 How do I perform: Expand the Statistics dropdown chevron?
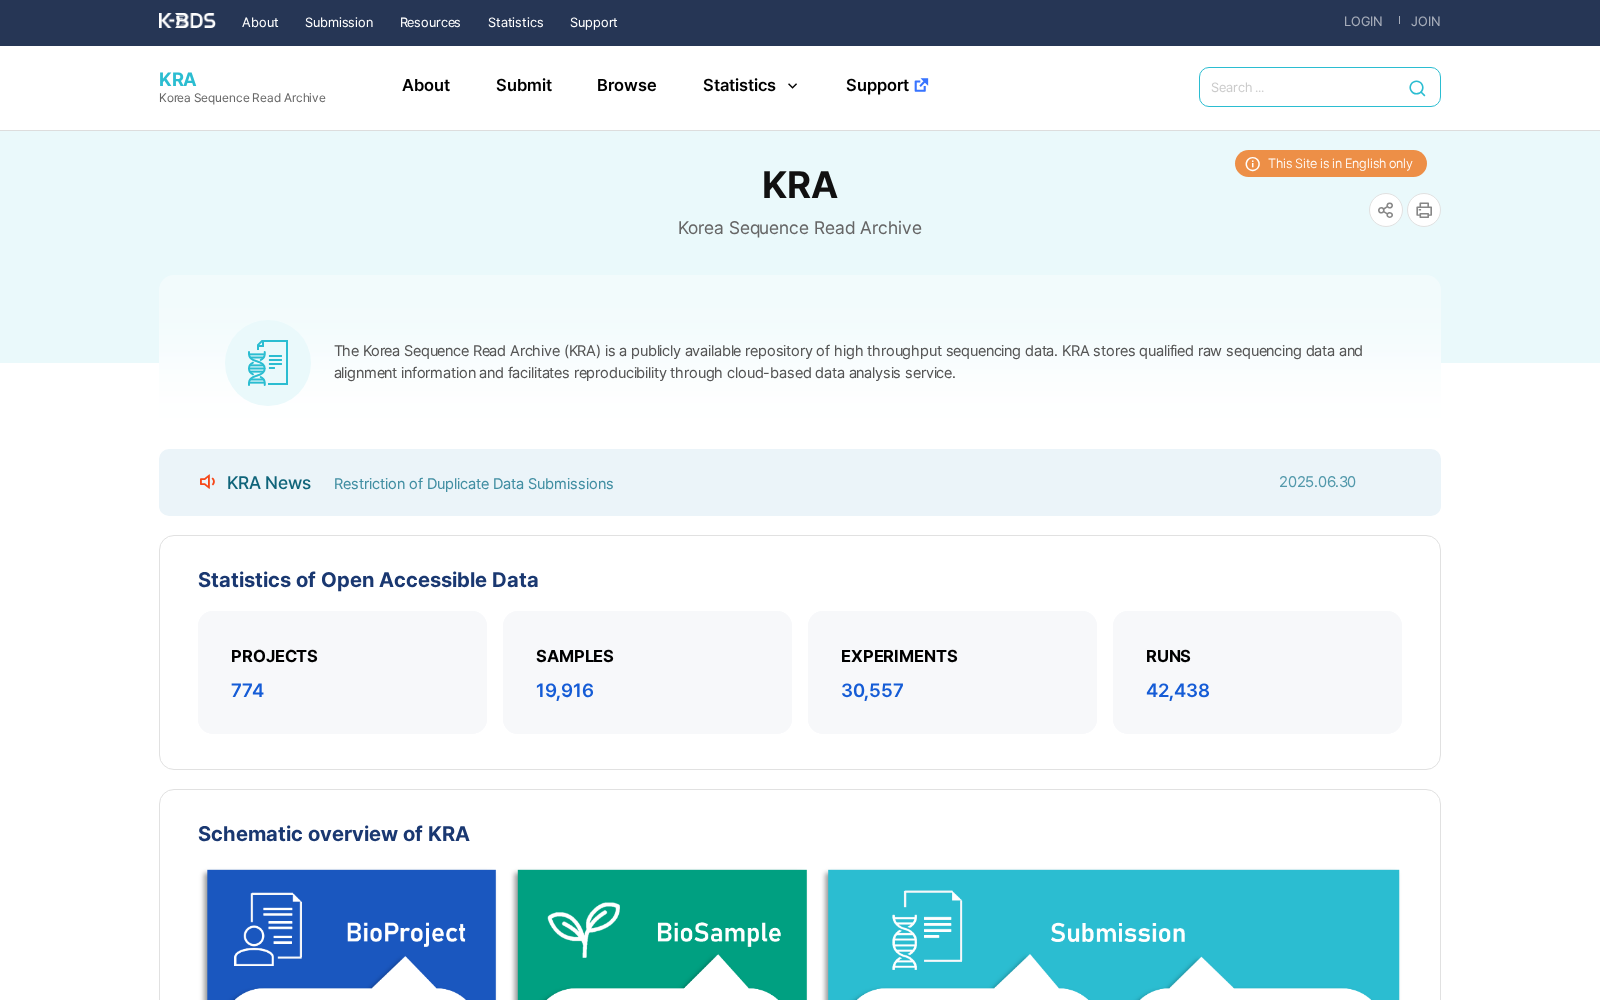[x=792, y=86]
